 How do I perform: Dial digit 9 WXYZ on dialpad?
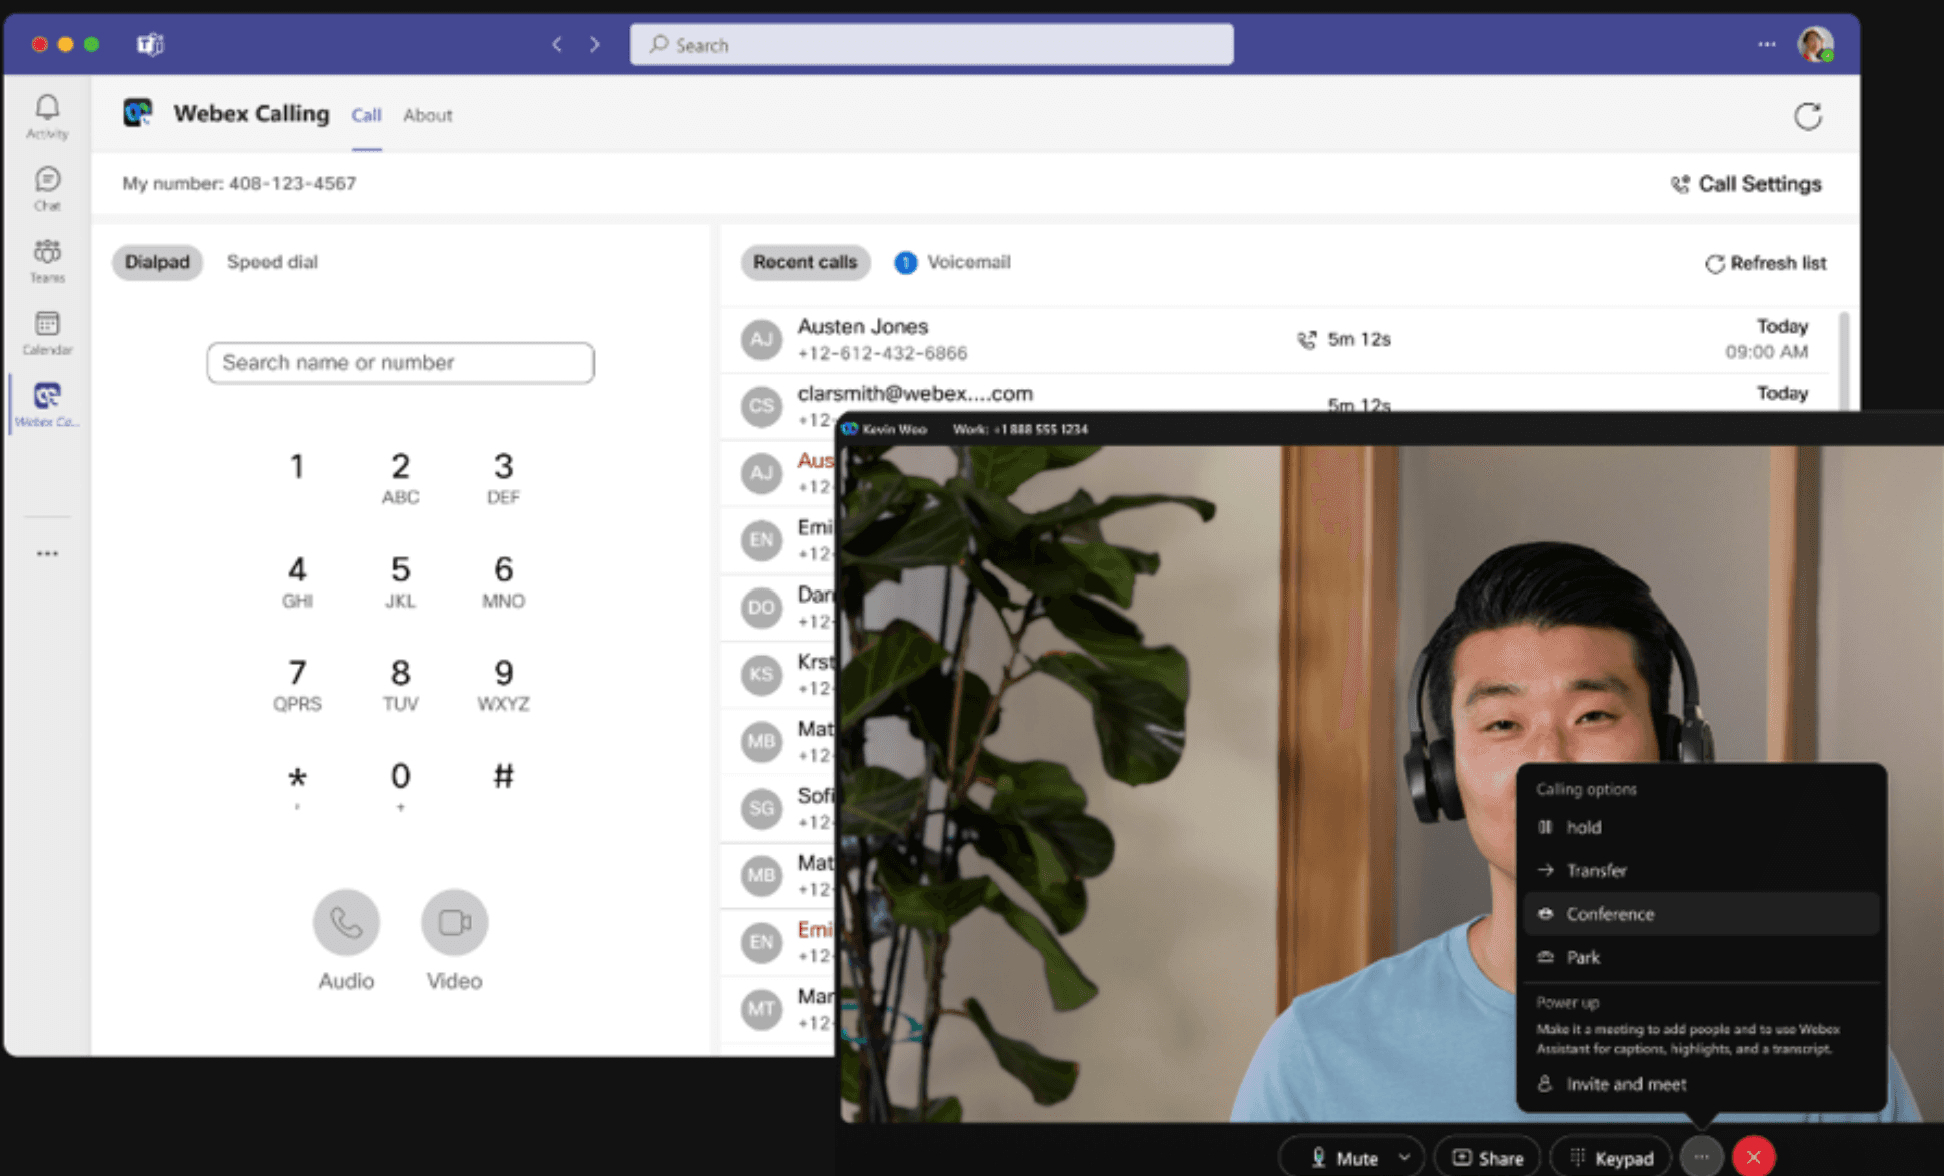tap(503, 684)
